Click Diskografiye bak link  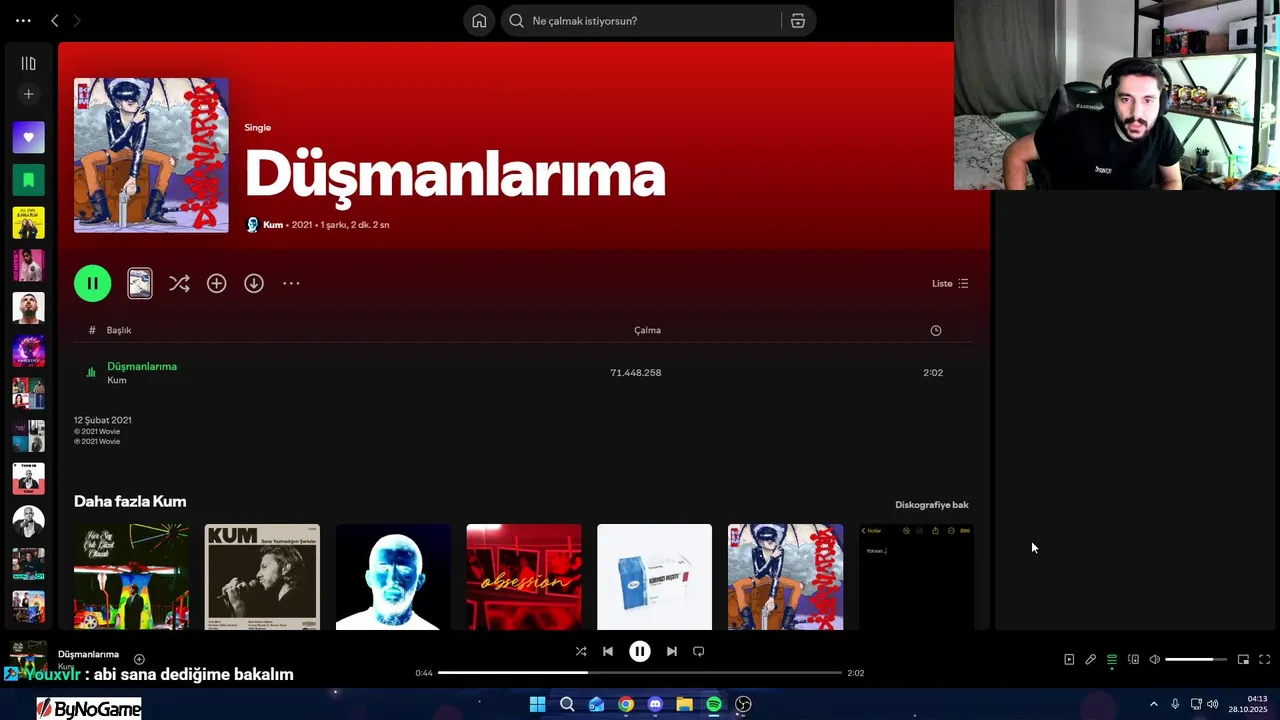[x=932, y=505]
